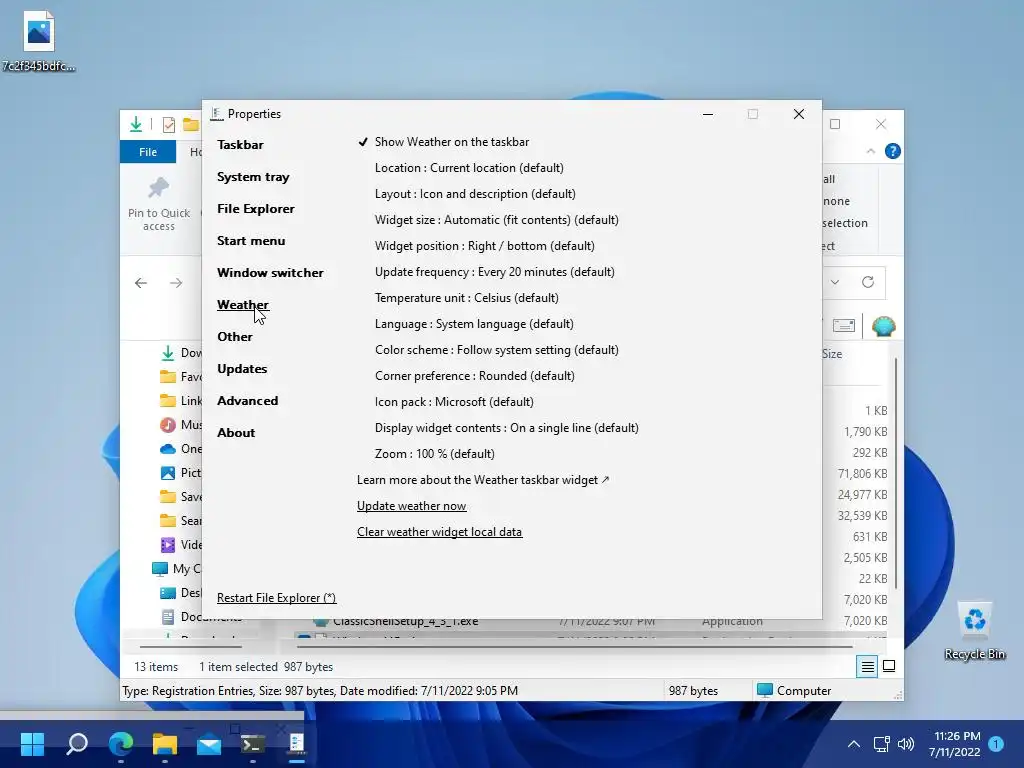Image resolution: width=1024 pixels, height=768 pixels.
Task: Switch Explorer to details view icon
Action: pyautogui.click(x=867, y=666)
